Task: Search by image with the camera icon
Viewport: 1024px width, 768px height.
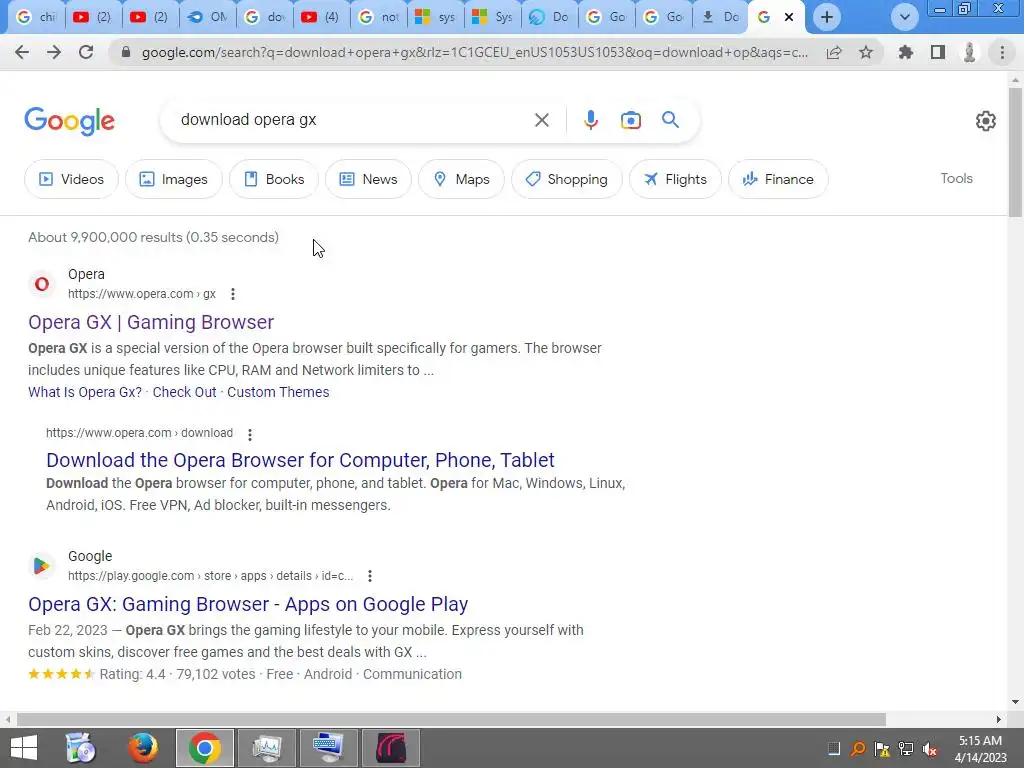Action: click(x=631, y=120)
